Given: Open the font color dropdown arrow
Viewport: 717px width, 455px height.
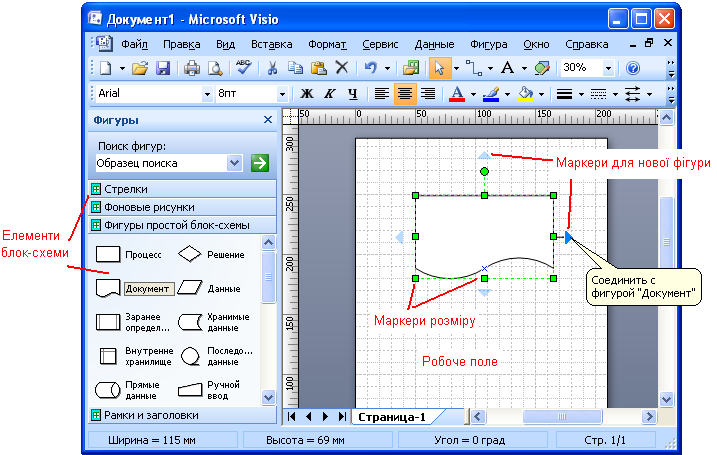Looking at the screenshot, I should pyautogui.click(x=473, y=95).
